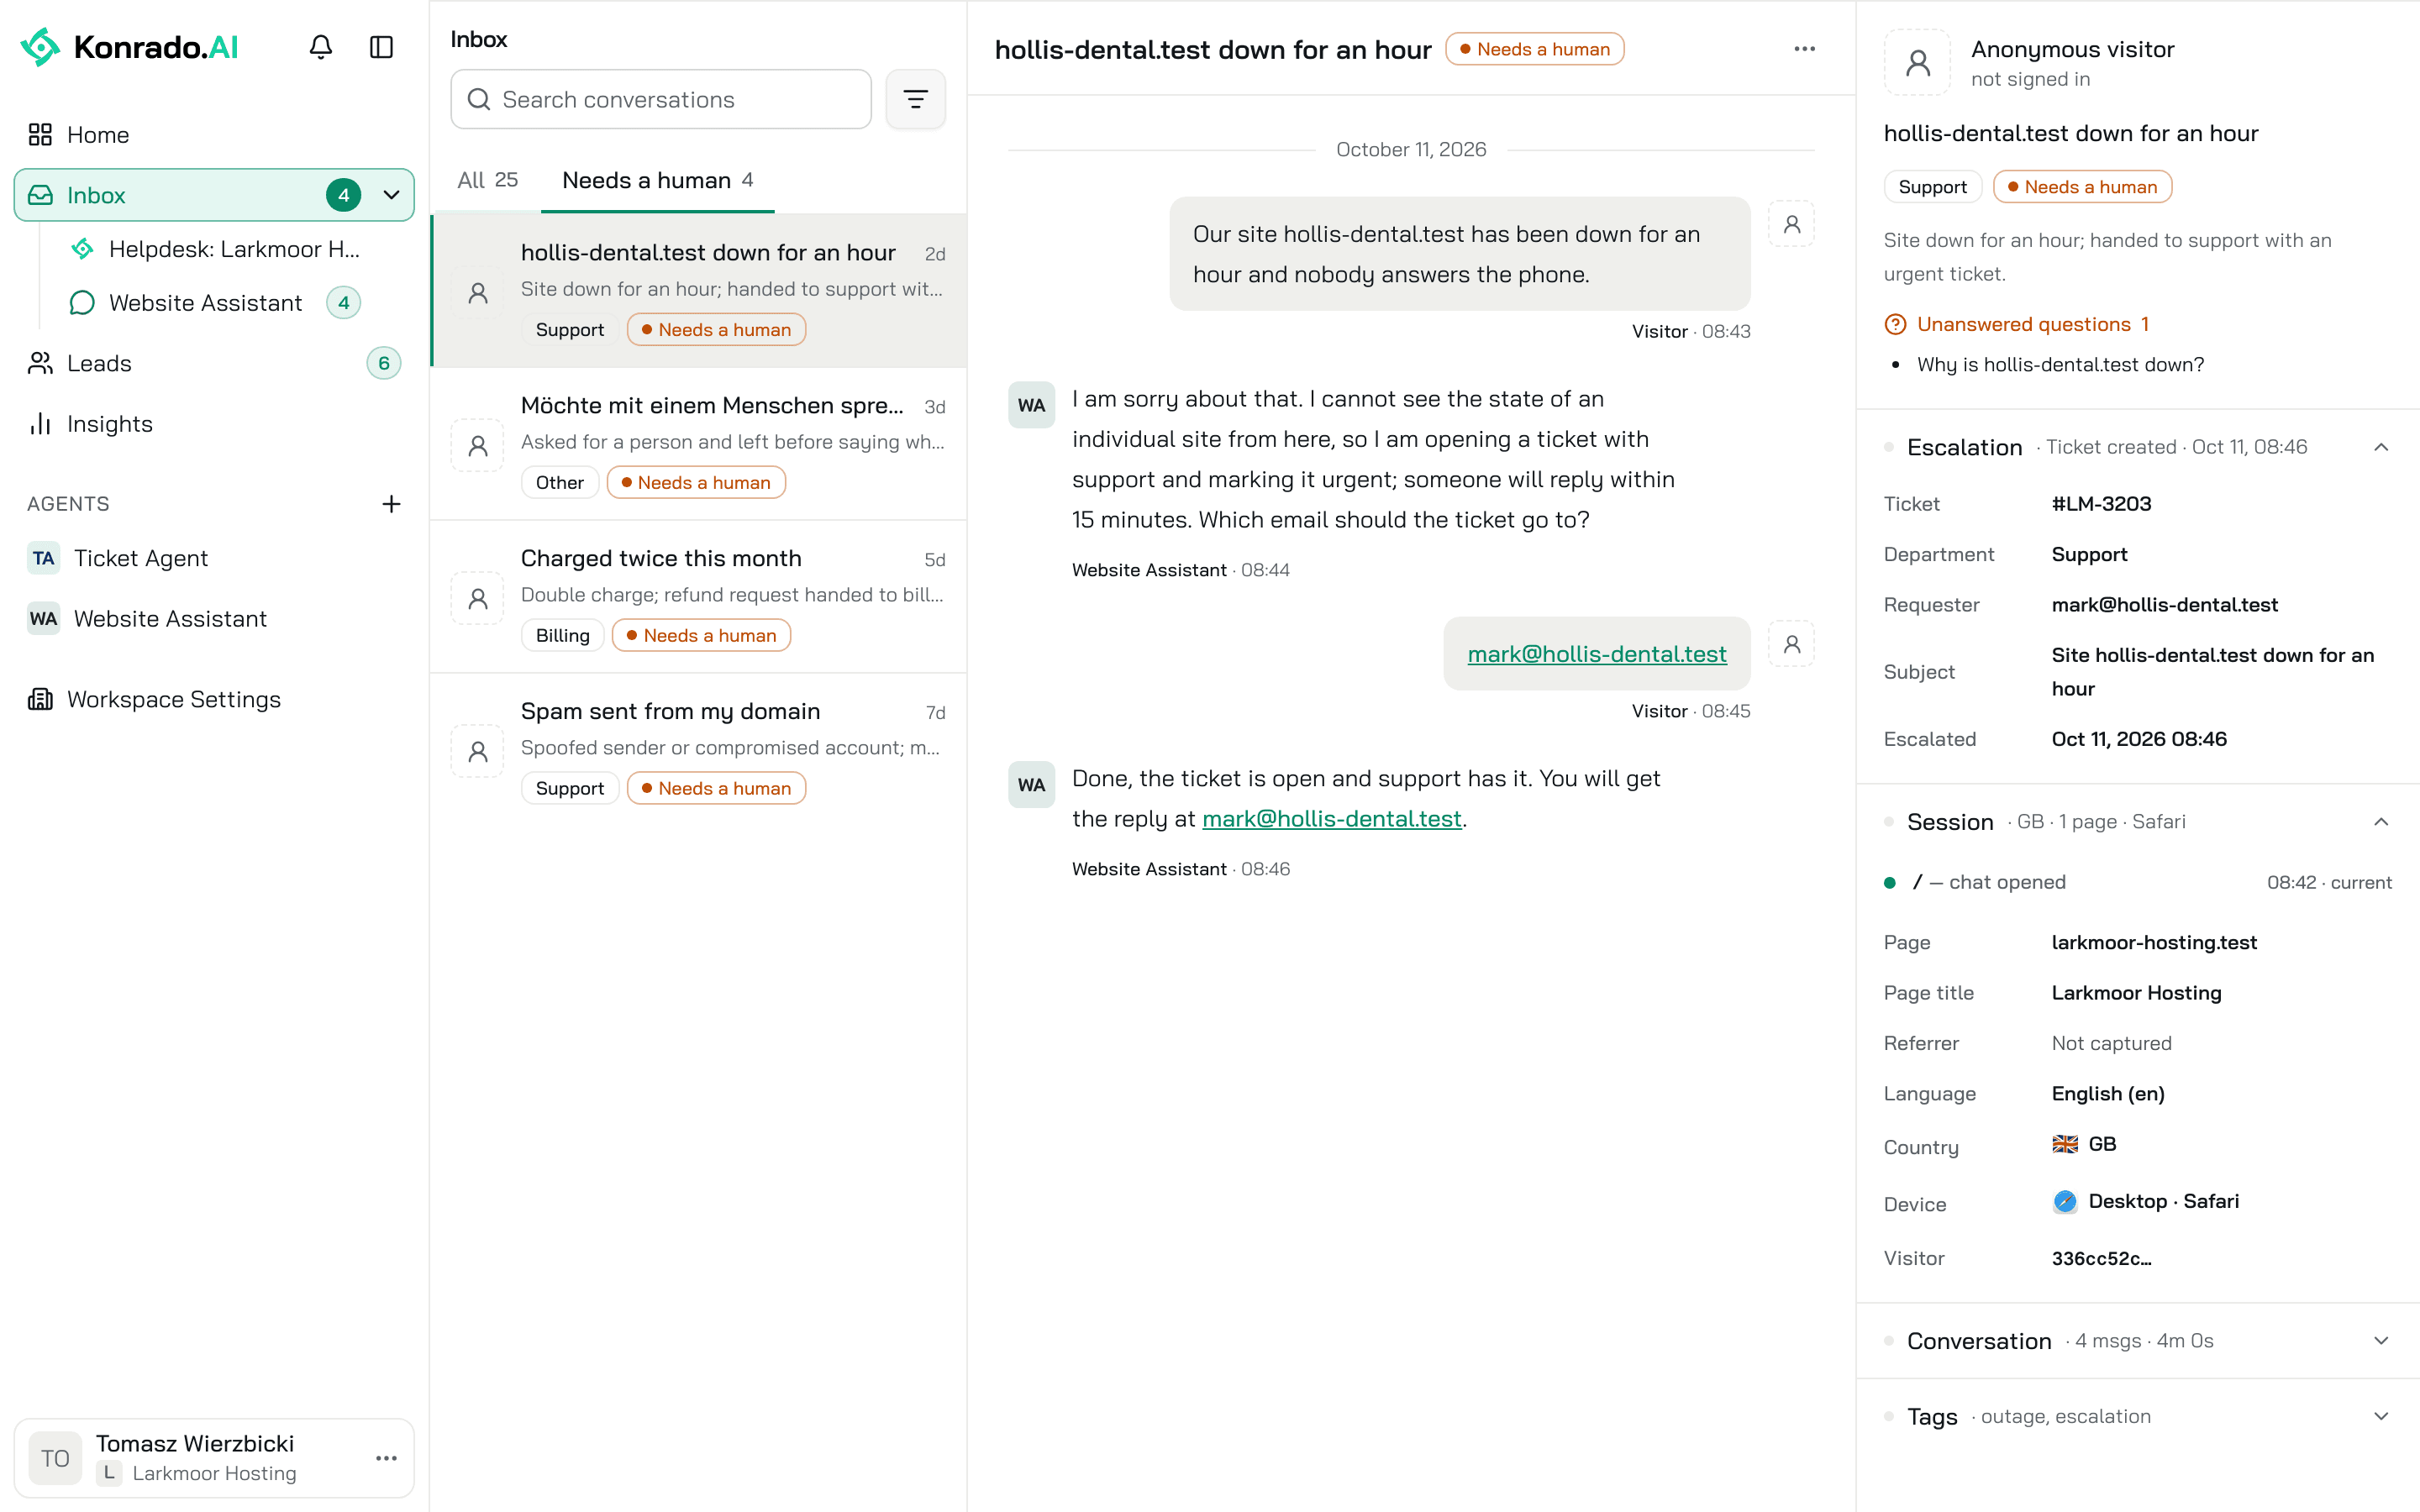Select the Needs a human tab
The height and width of the screenshot is (1512, 2420).
(658, 180)
